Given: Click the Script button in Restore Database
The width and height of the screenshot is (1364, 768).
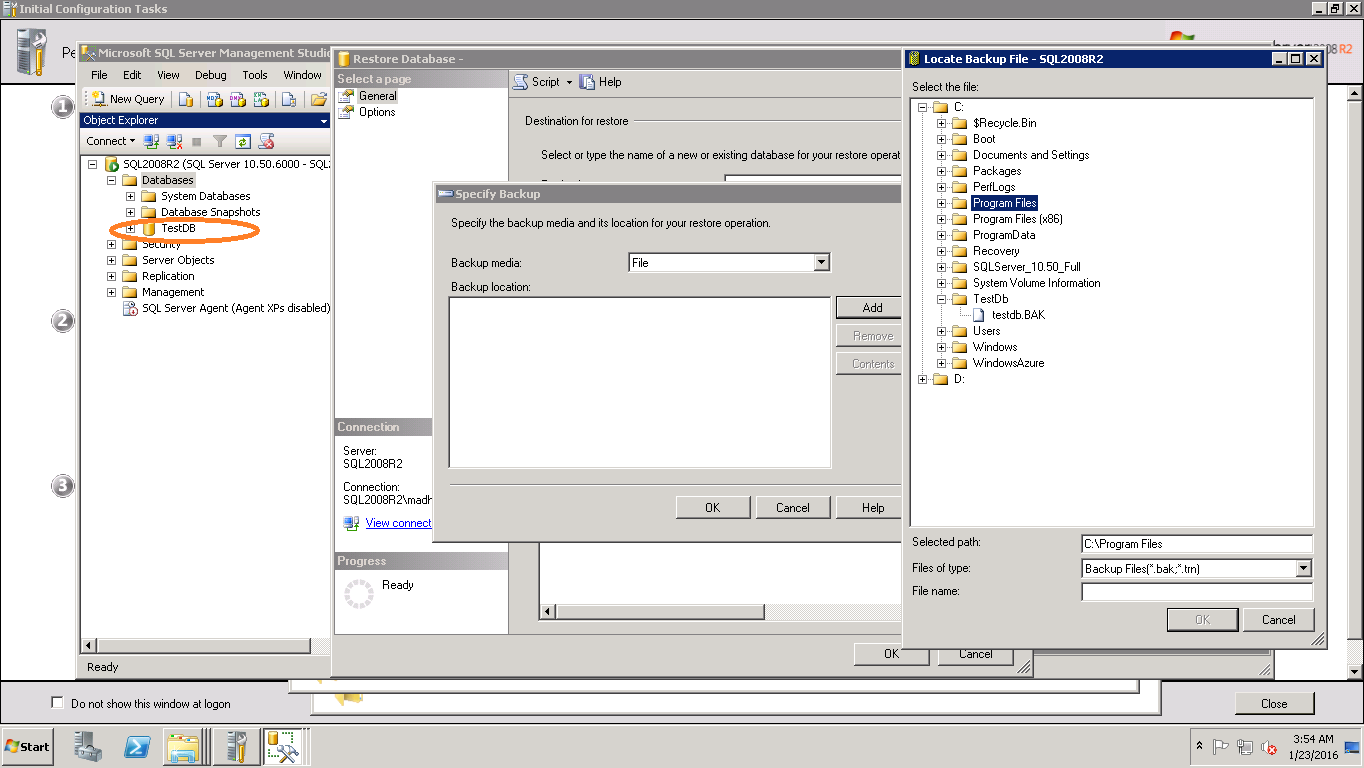Looking at the screenshot, I should 537,82.
